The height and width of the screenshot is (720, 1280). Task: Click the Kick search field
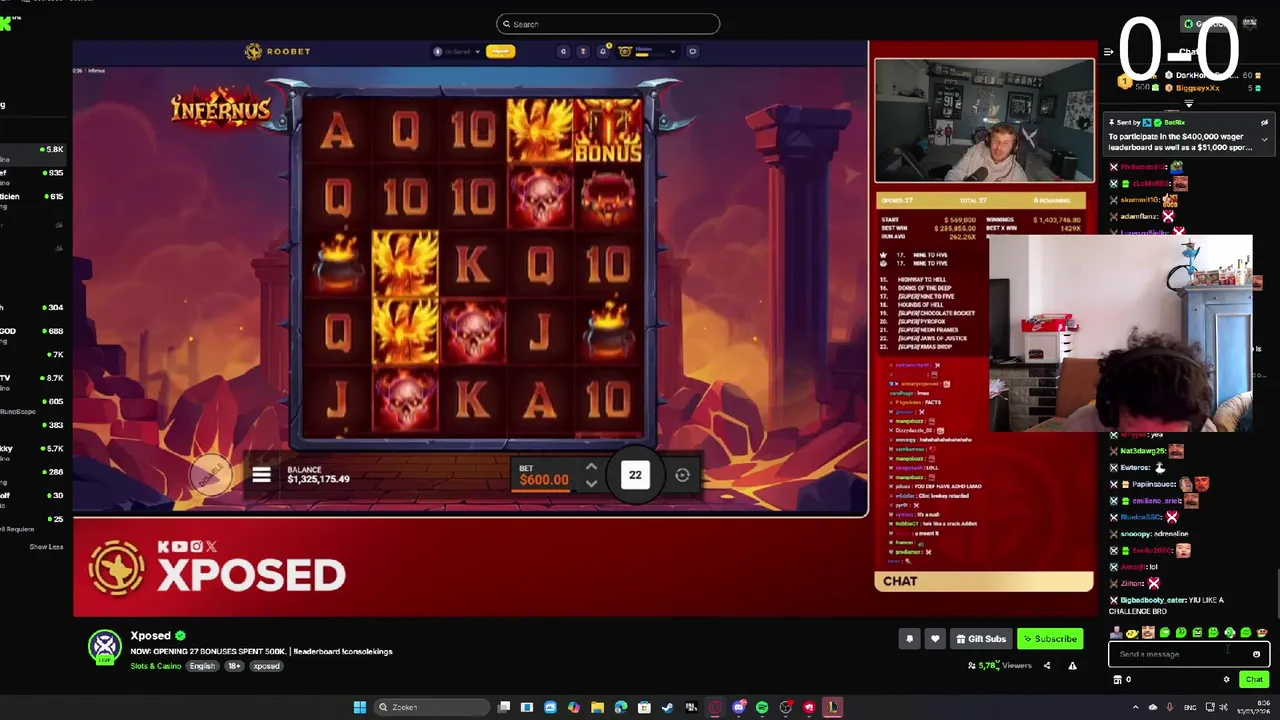pos(607,24)
